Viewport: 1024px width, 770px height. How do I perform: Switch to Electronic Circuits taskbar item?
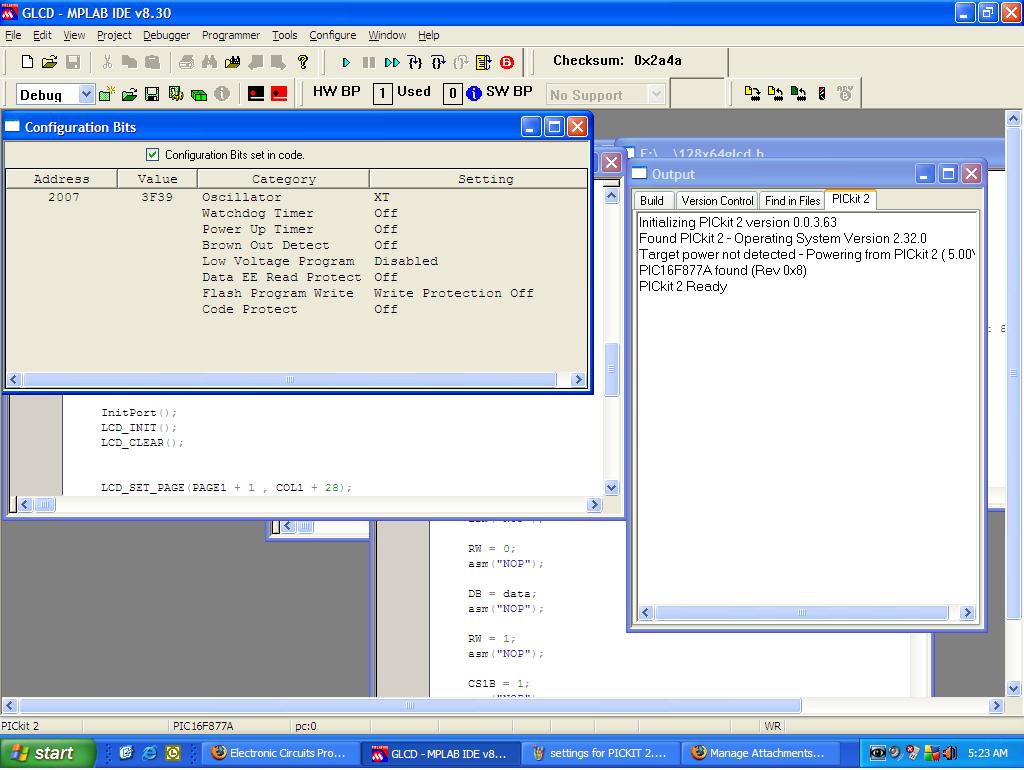click(280, 753)
